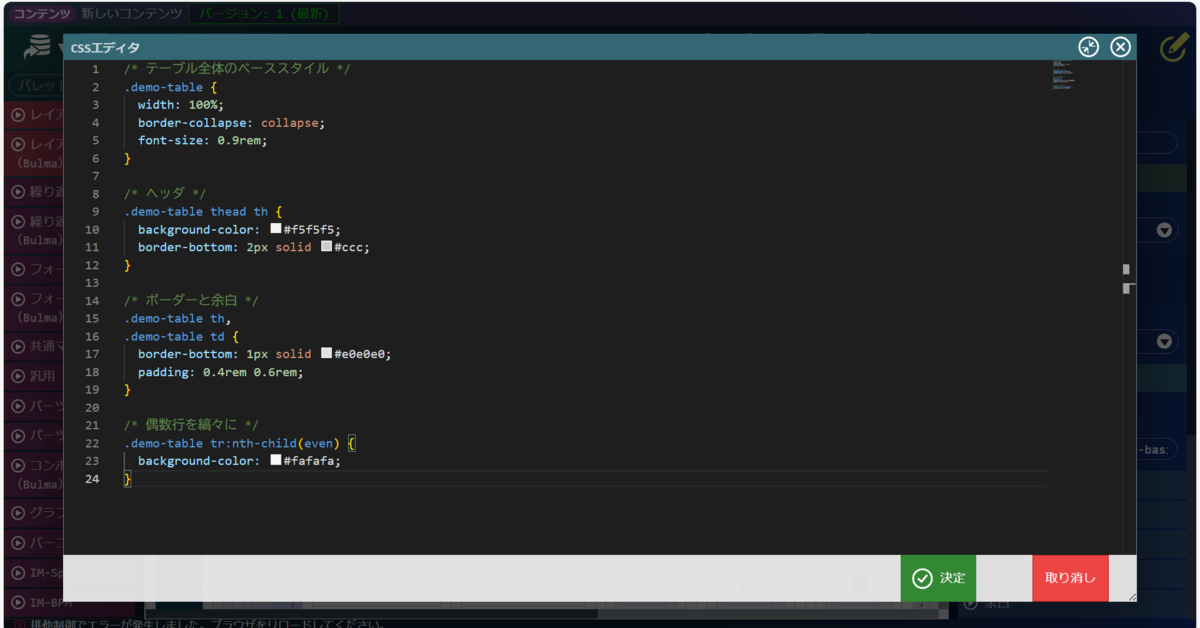Click the 新しいコンテンツ title text
The height and width of the screenshot is (628, 1200).
[132, 14]
